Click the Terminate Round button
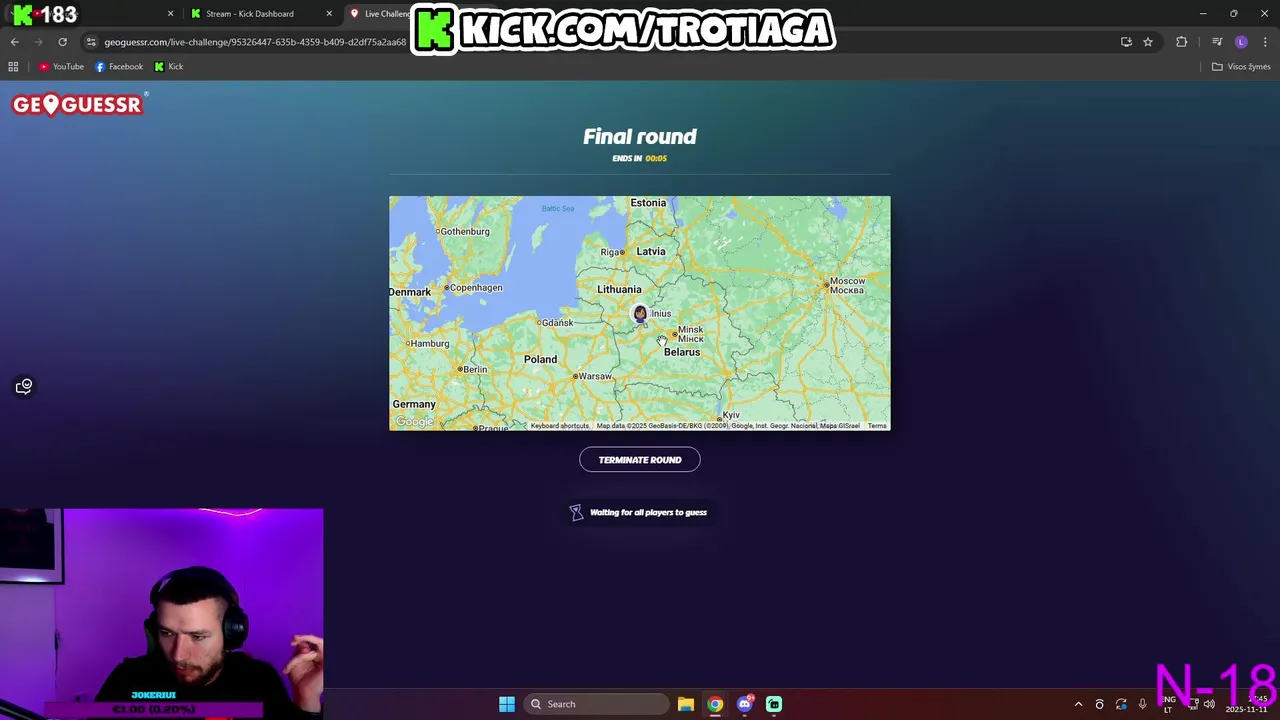The height and width of the screenshot is (720, 1280). pyautogui.click(x=640, y=460)
